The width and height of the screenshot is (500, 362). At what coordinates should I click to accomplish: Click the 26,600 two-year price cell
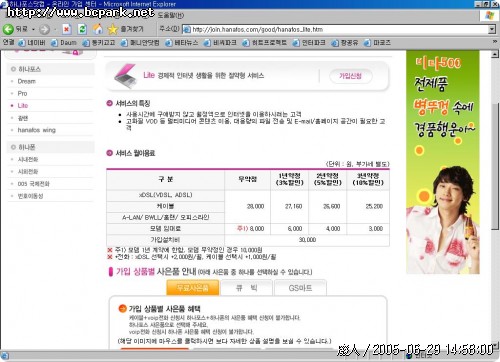pos(328,207)
